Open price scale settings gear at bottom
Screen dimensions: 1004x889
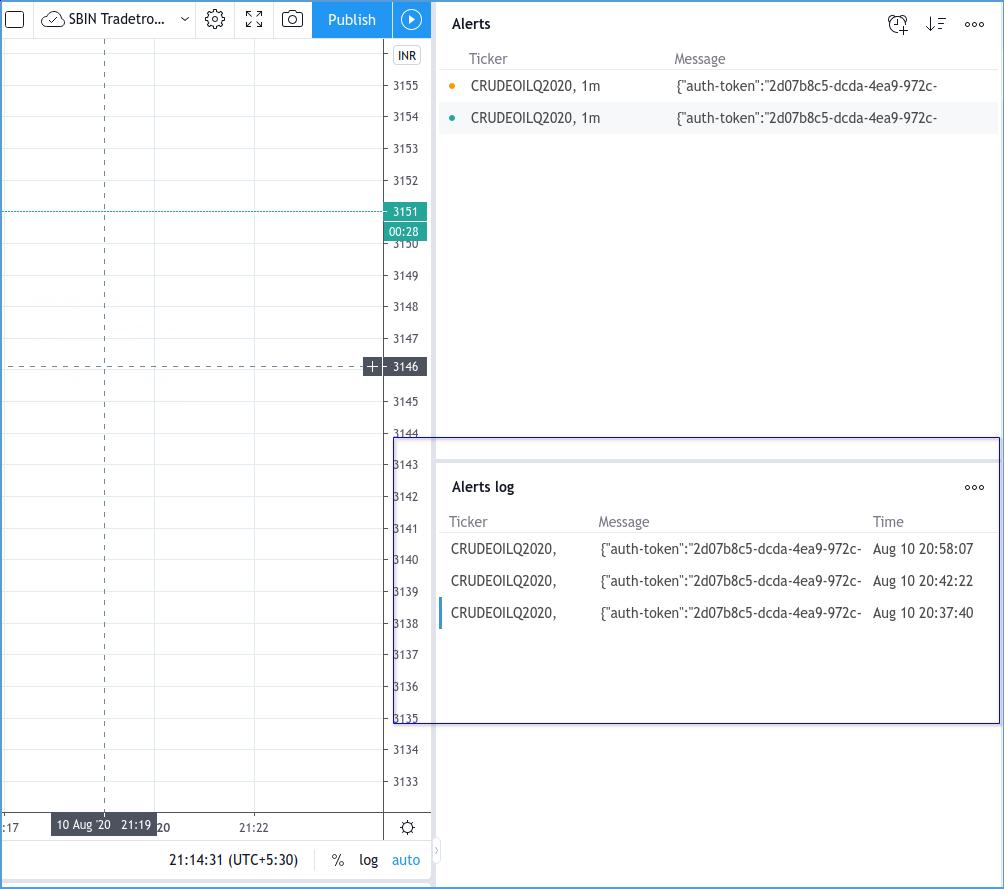click(x=407, y=827)
